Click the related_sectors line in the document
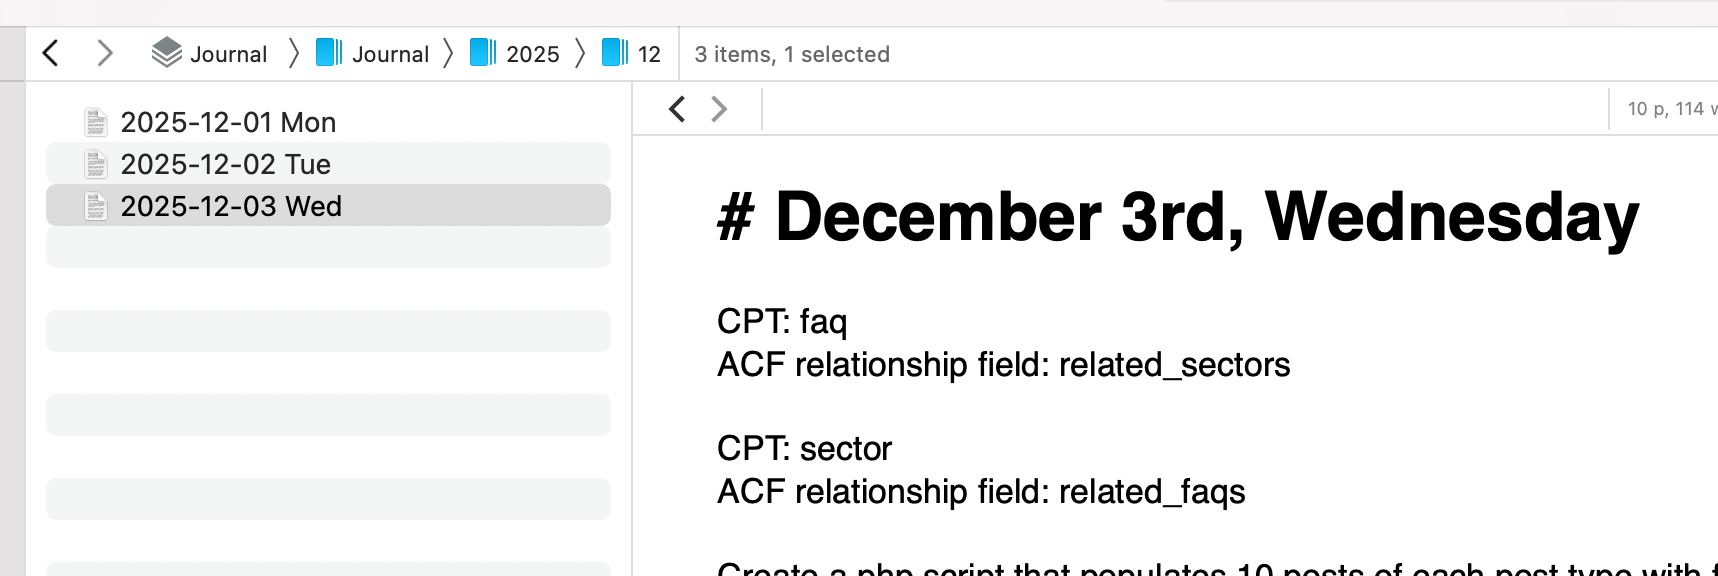The height and width of the screenshot is (576, 1718). (1003, 365)
